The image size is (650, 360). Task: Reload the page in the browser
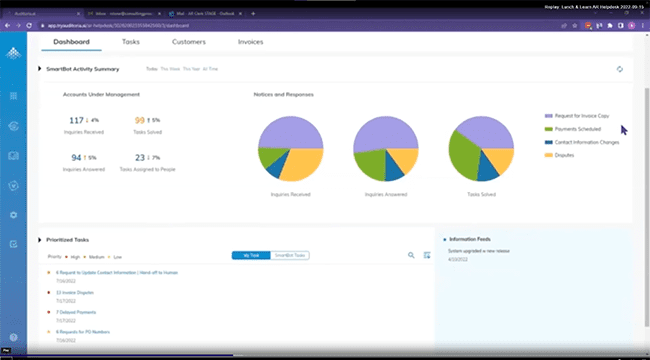click(29, 25)
